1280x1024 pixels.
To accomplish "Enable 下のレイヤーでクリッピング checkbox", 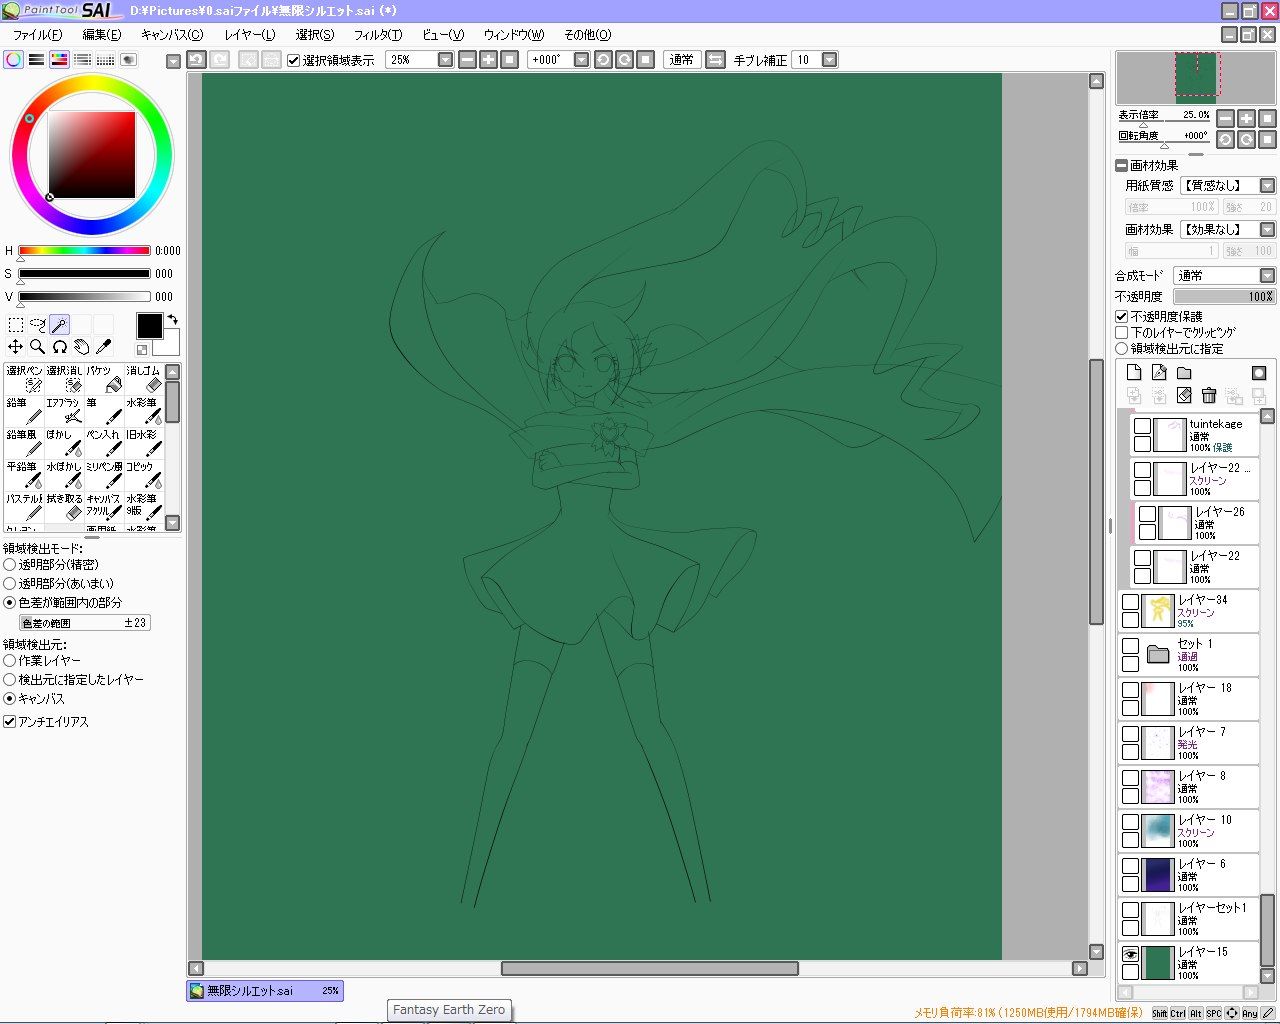I will (x=1122, y=332).
